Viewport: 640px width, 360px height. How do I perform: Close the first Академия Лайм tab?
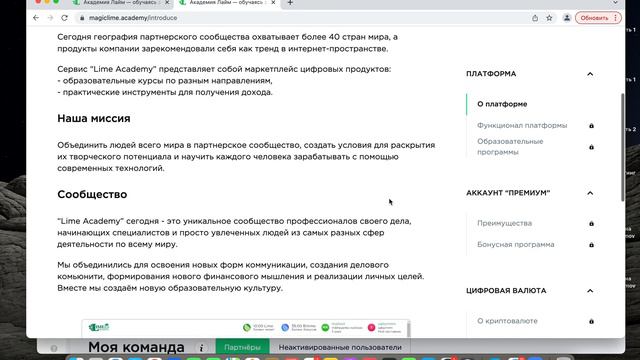pyautogui.click(x=167, y=2)
